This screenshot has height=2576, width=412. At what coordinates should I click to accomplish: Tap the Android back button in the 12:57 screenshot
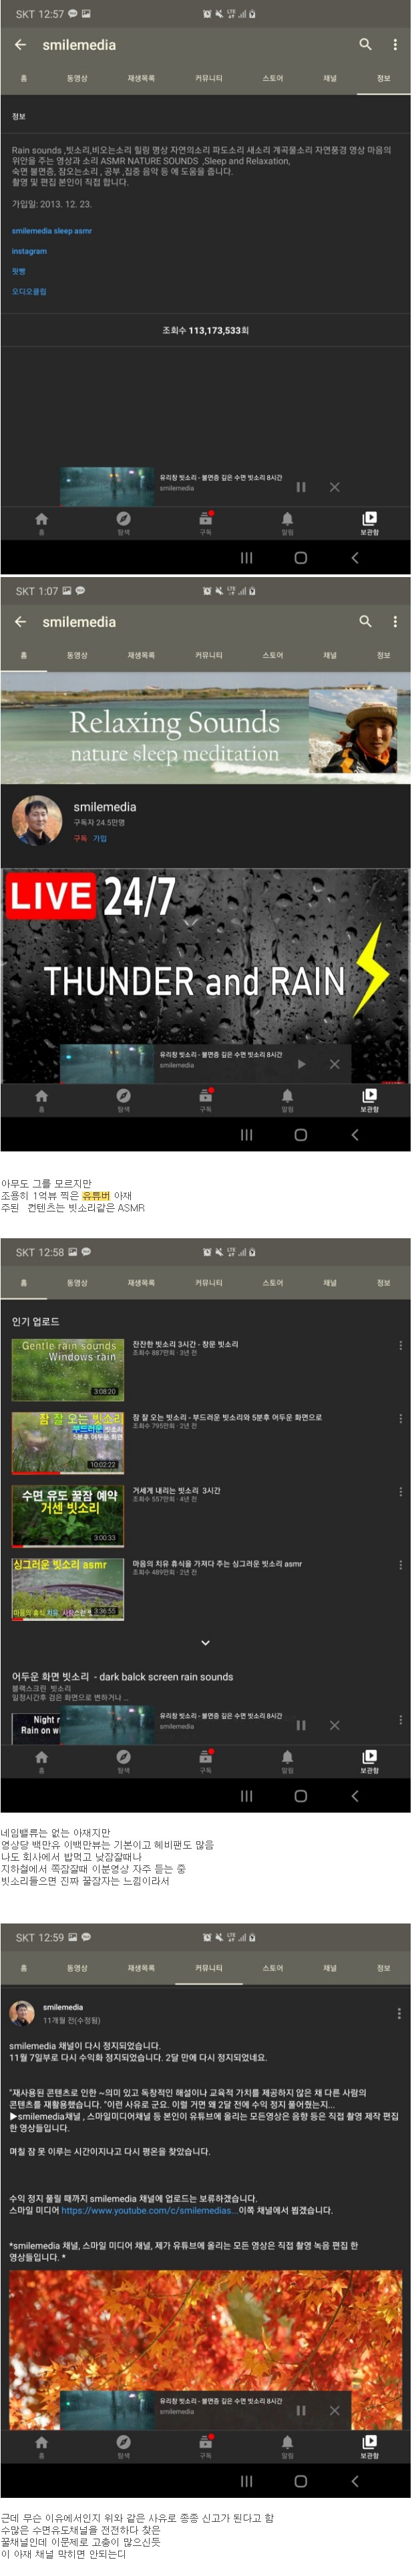click(354, 558)
